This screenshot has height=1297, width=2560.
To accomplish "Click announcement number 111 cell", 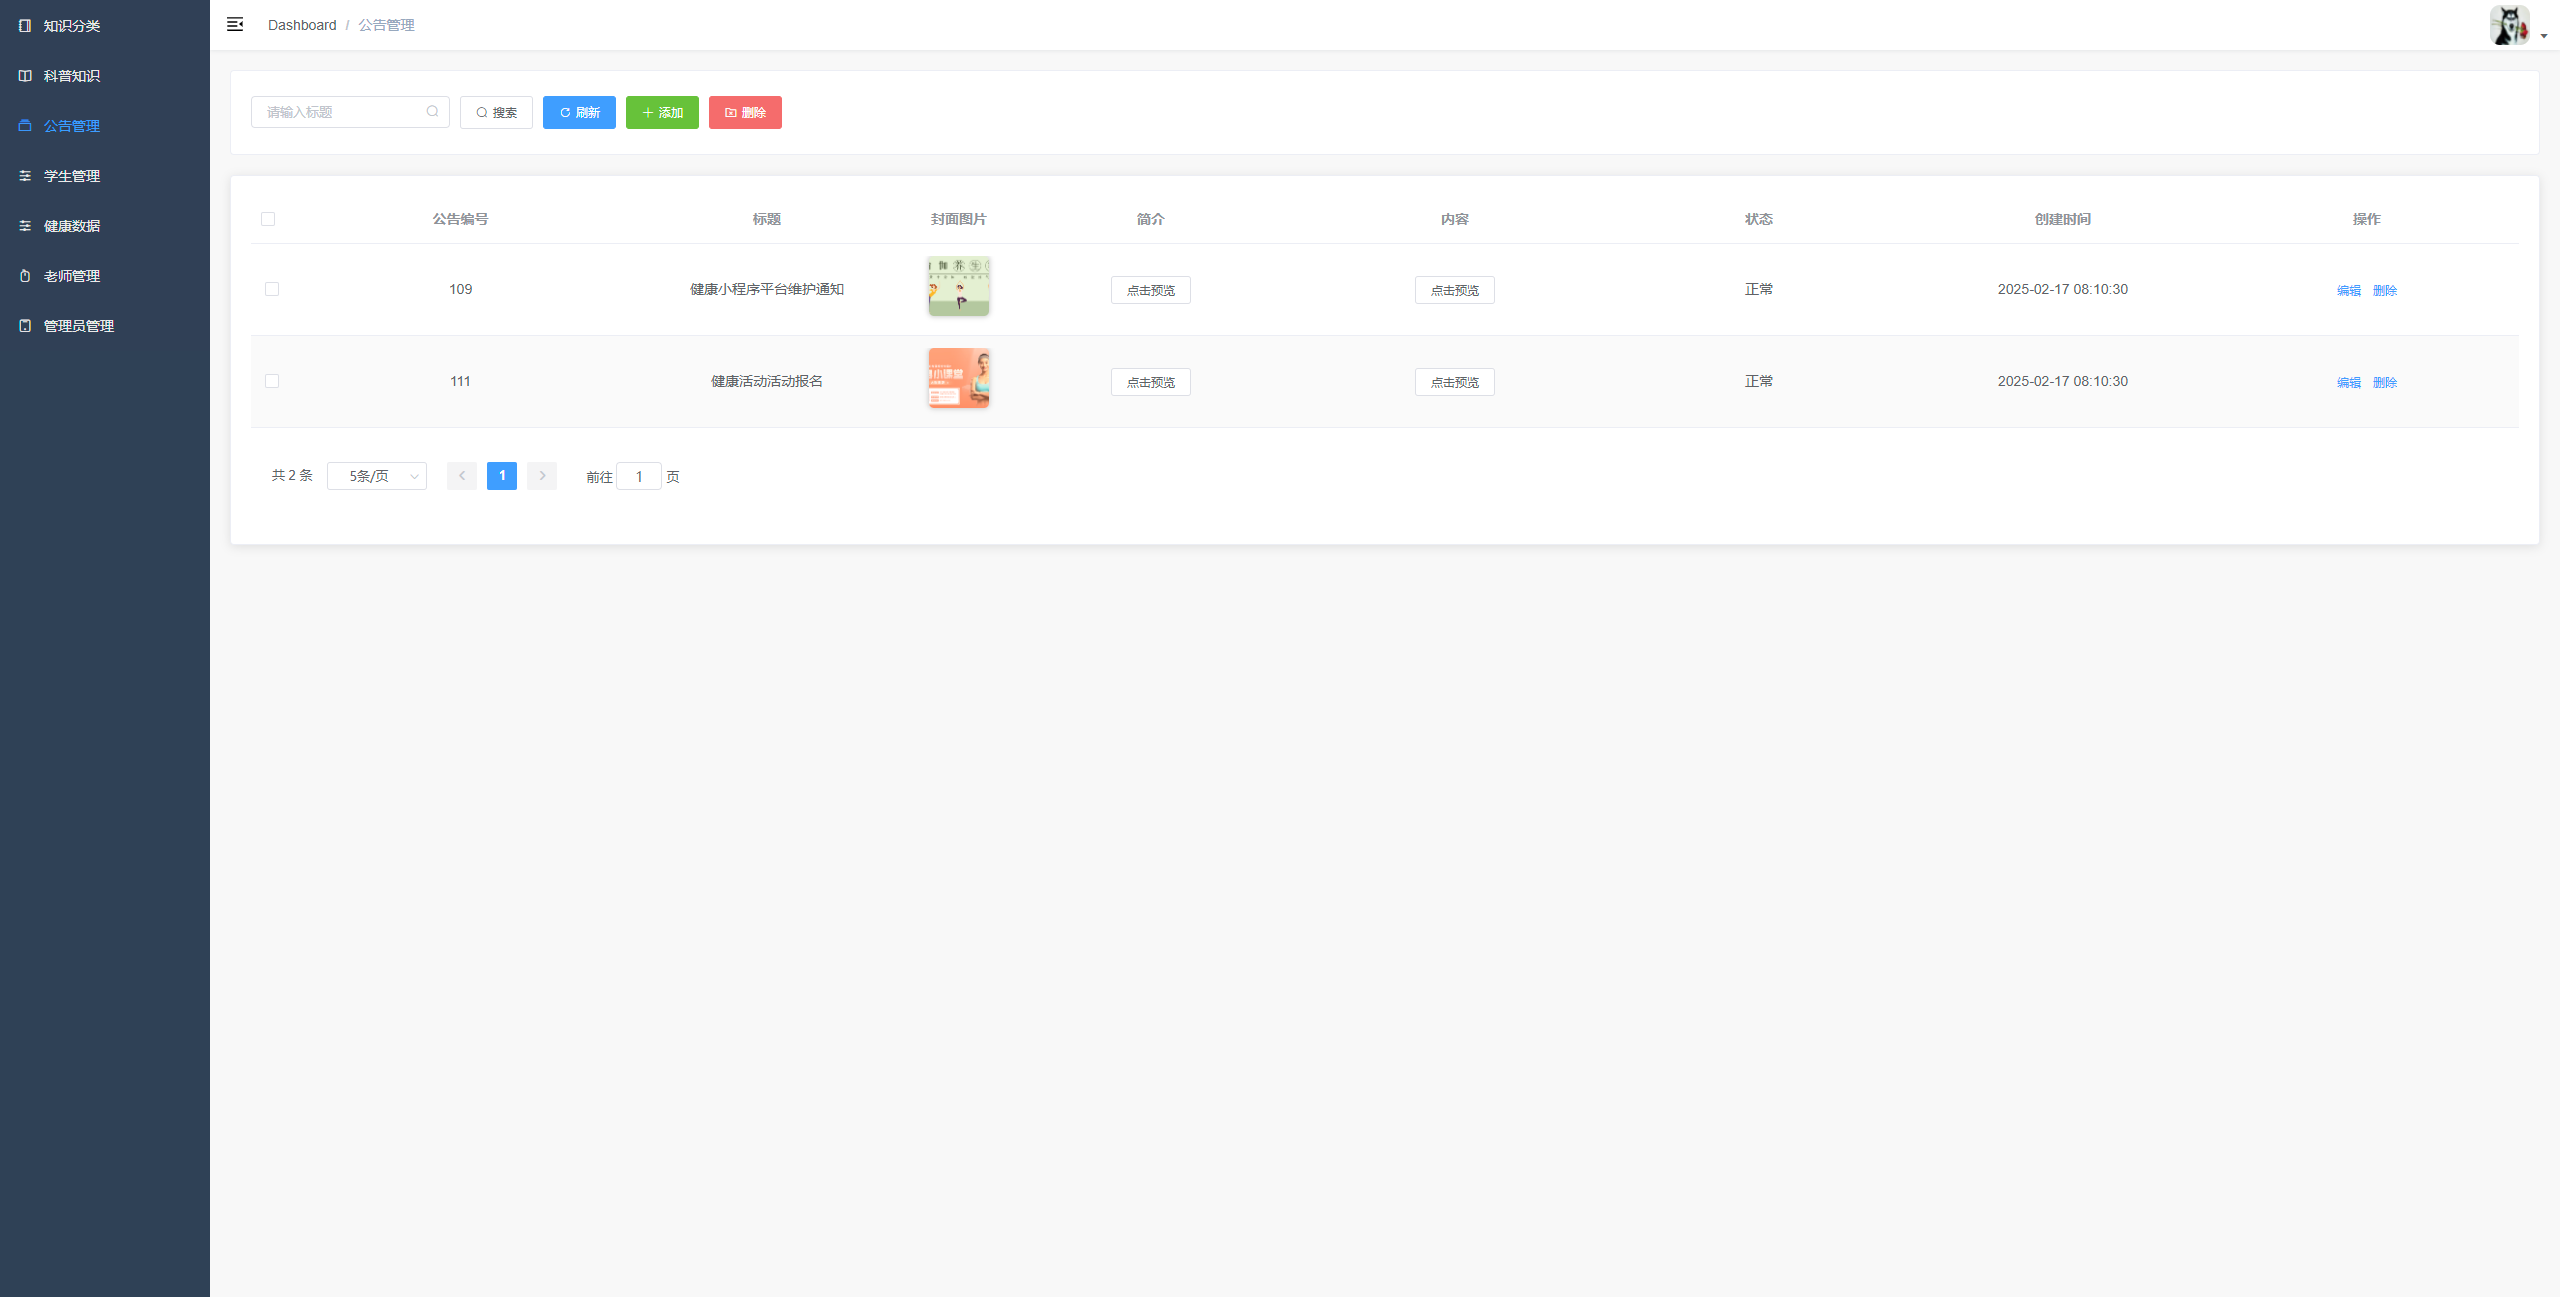I will 460,381.
